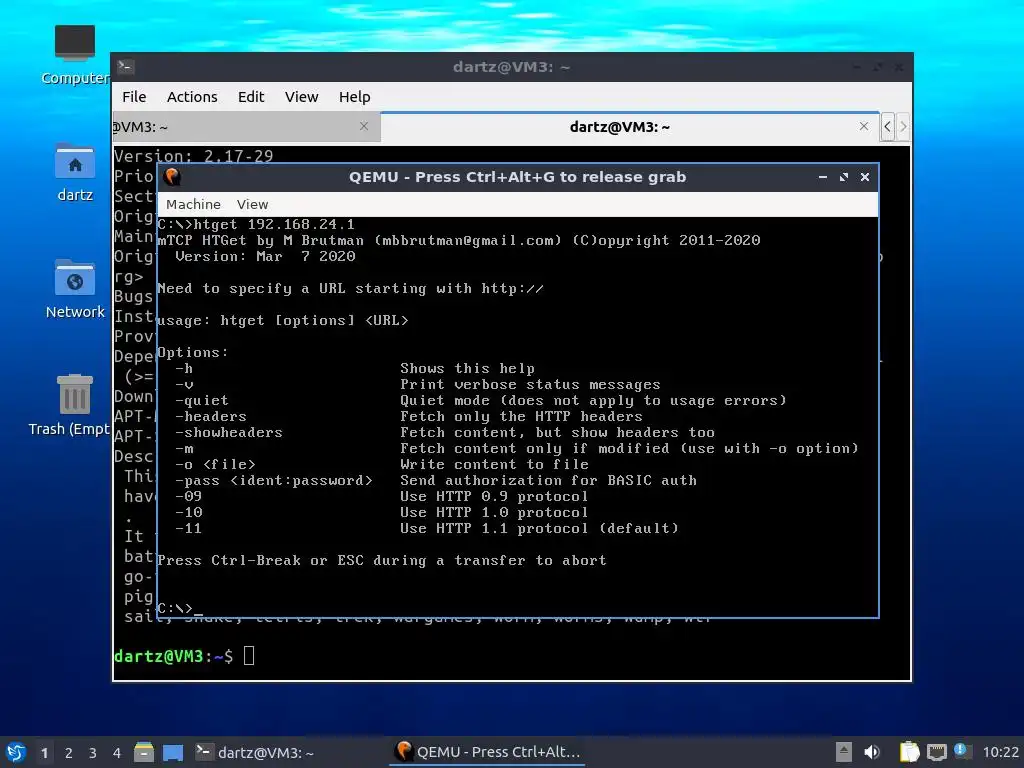Click the 'htget 192.168.24.1' command line
Viewport: 1024px width, 768px height.
coord(256,225)
